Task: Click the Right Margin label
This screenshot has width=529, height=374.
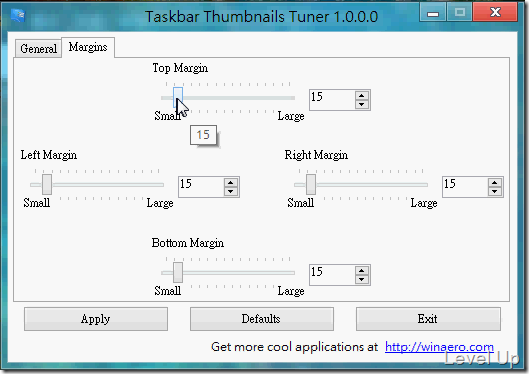Action: click(x=316, y=155)
